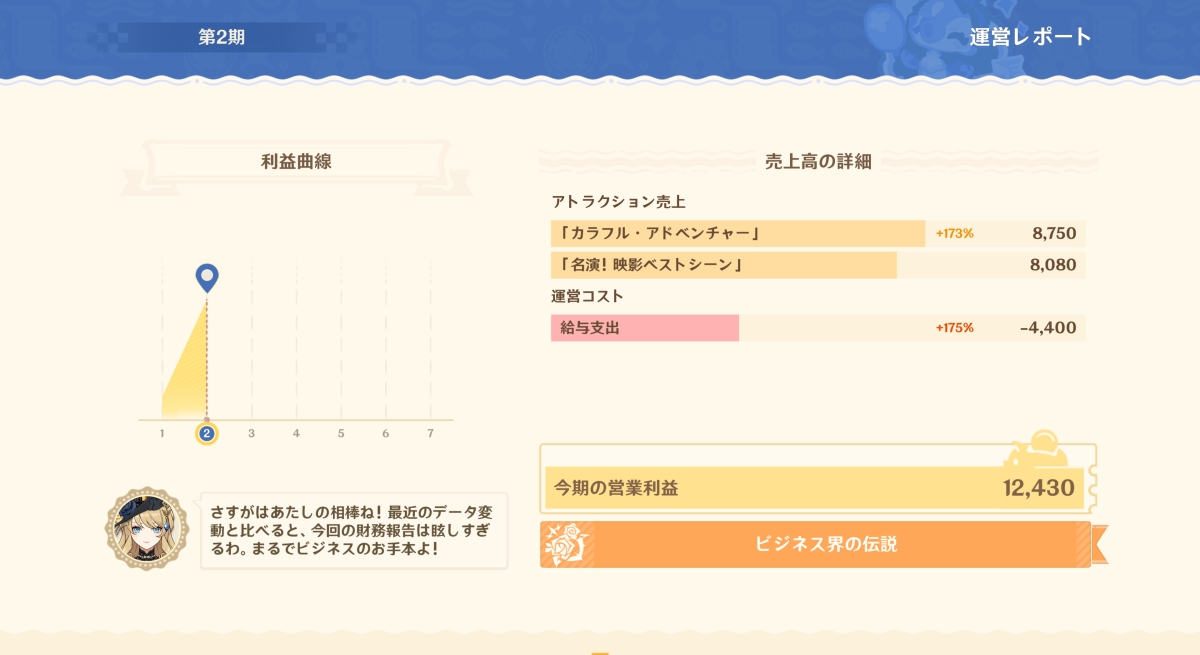Select period 7 on the chart axis
The width and height of the screenshot is (1200, 655).
coord(430,433)
